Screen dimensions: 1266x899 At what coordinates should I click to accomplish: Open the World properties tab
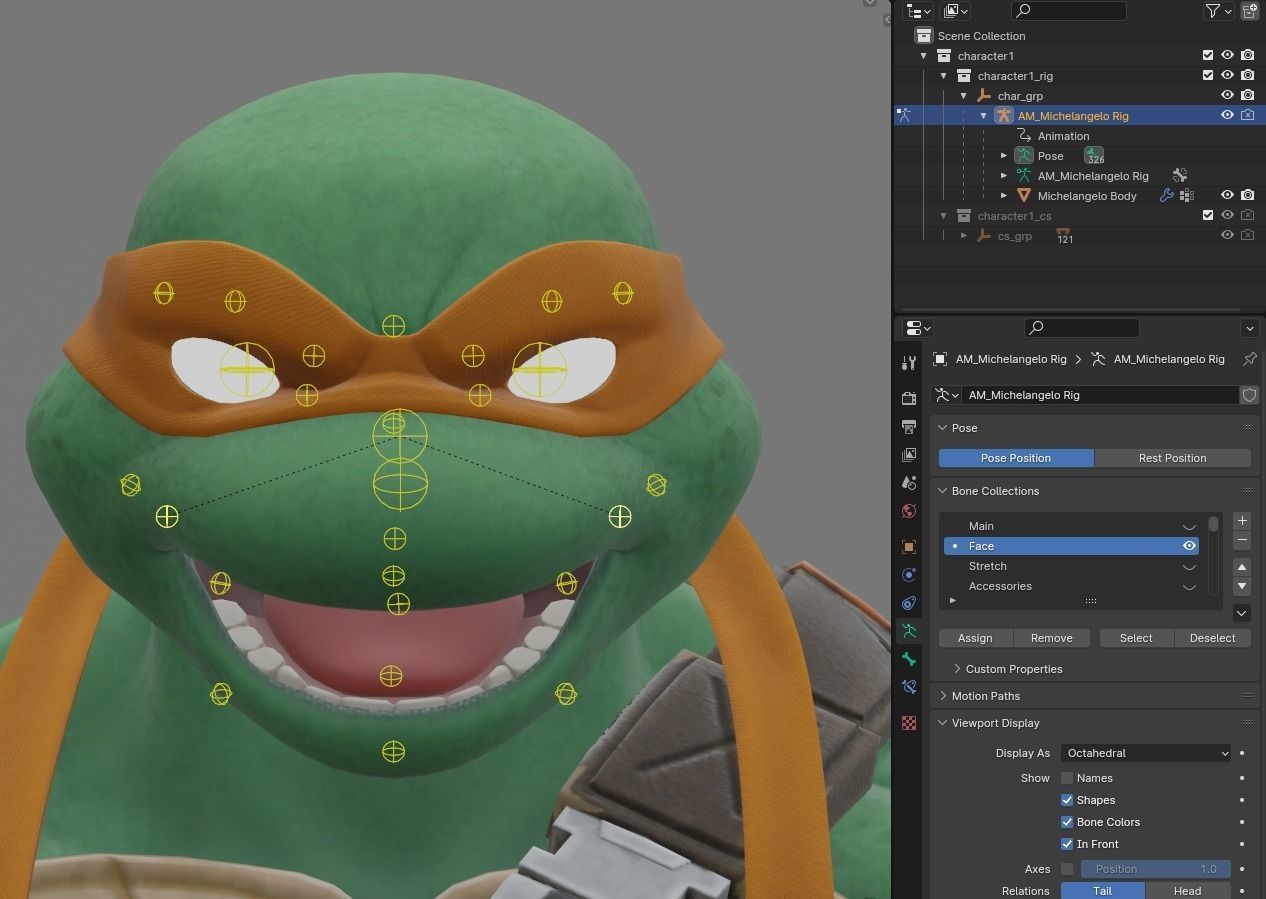[909, 511]
